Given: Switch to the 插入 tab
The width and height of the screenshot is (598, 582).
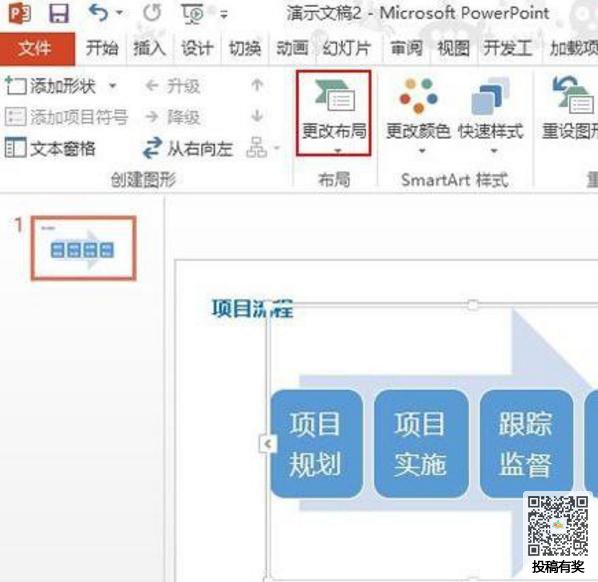Looking at the screenshot, I should tap(149, 48).
